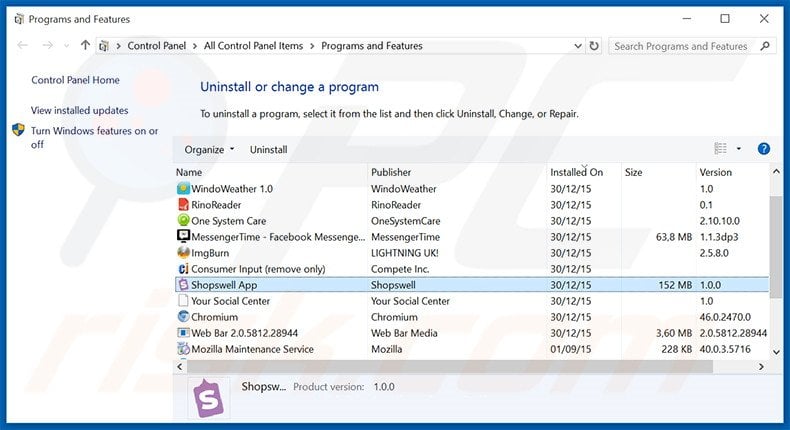
Task: Click the Mozilla Maintenance Service icon
Action: pyautogui.click(x=183, y=349)
